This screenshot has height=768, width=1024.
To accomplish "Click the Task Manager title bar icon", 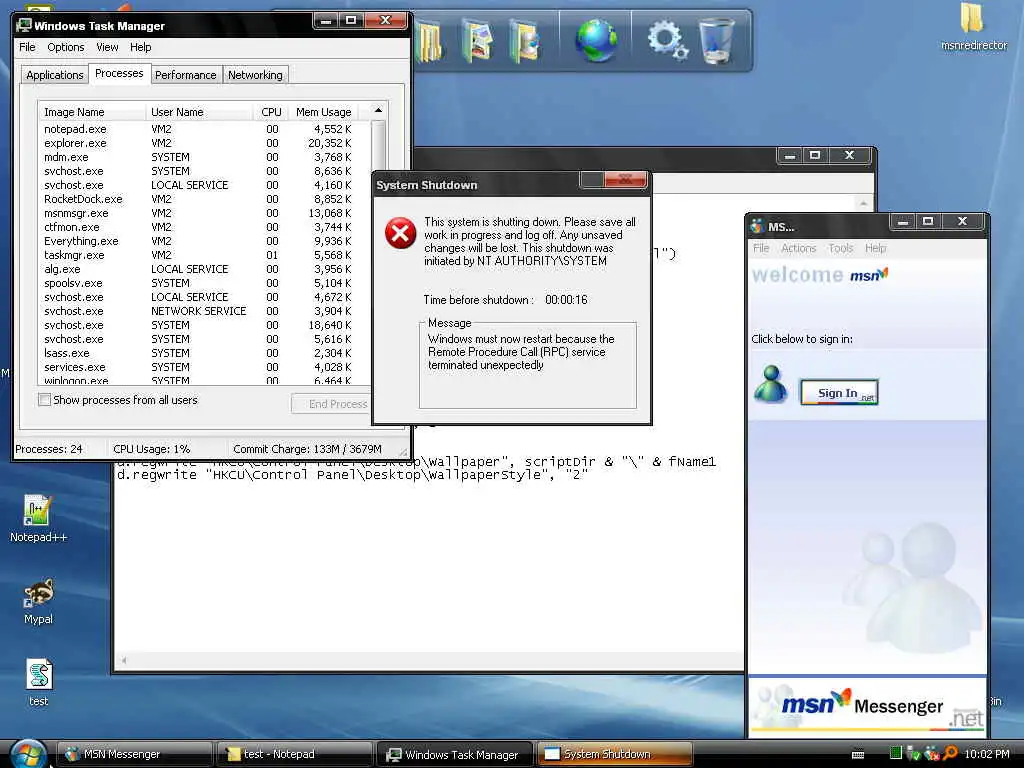I will point(24,25).
